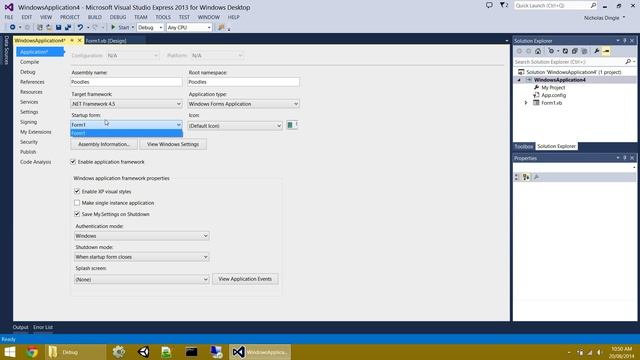The width and height of the screenshot is (640, 360).
Task: Click the View Application Events button
Action: point(245,279)
